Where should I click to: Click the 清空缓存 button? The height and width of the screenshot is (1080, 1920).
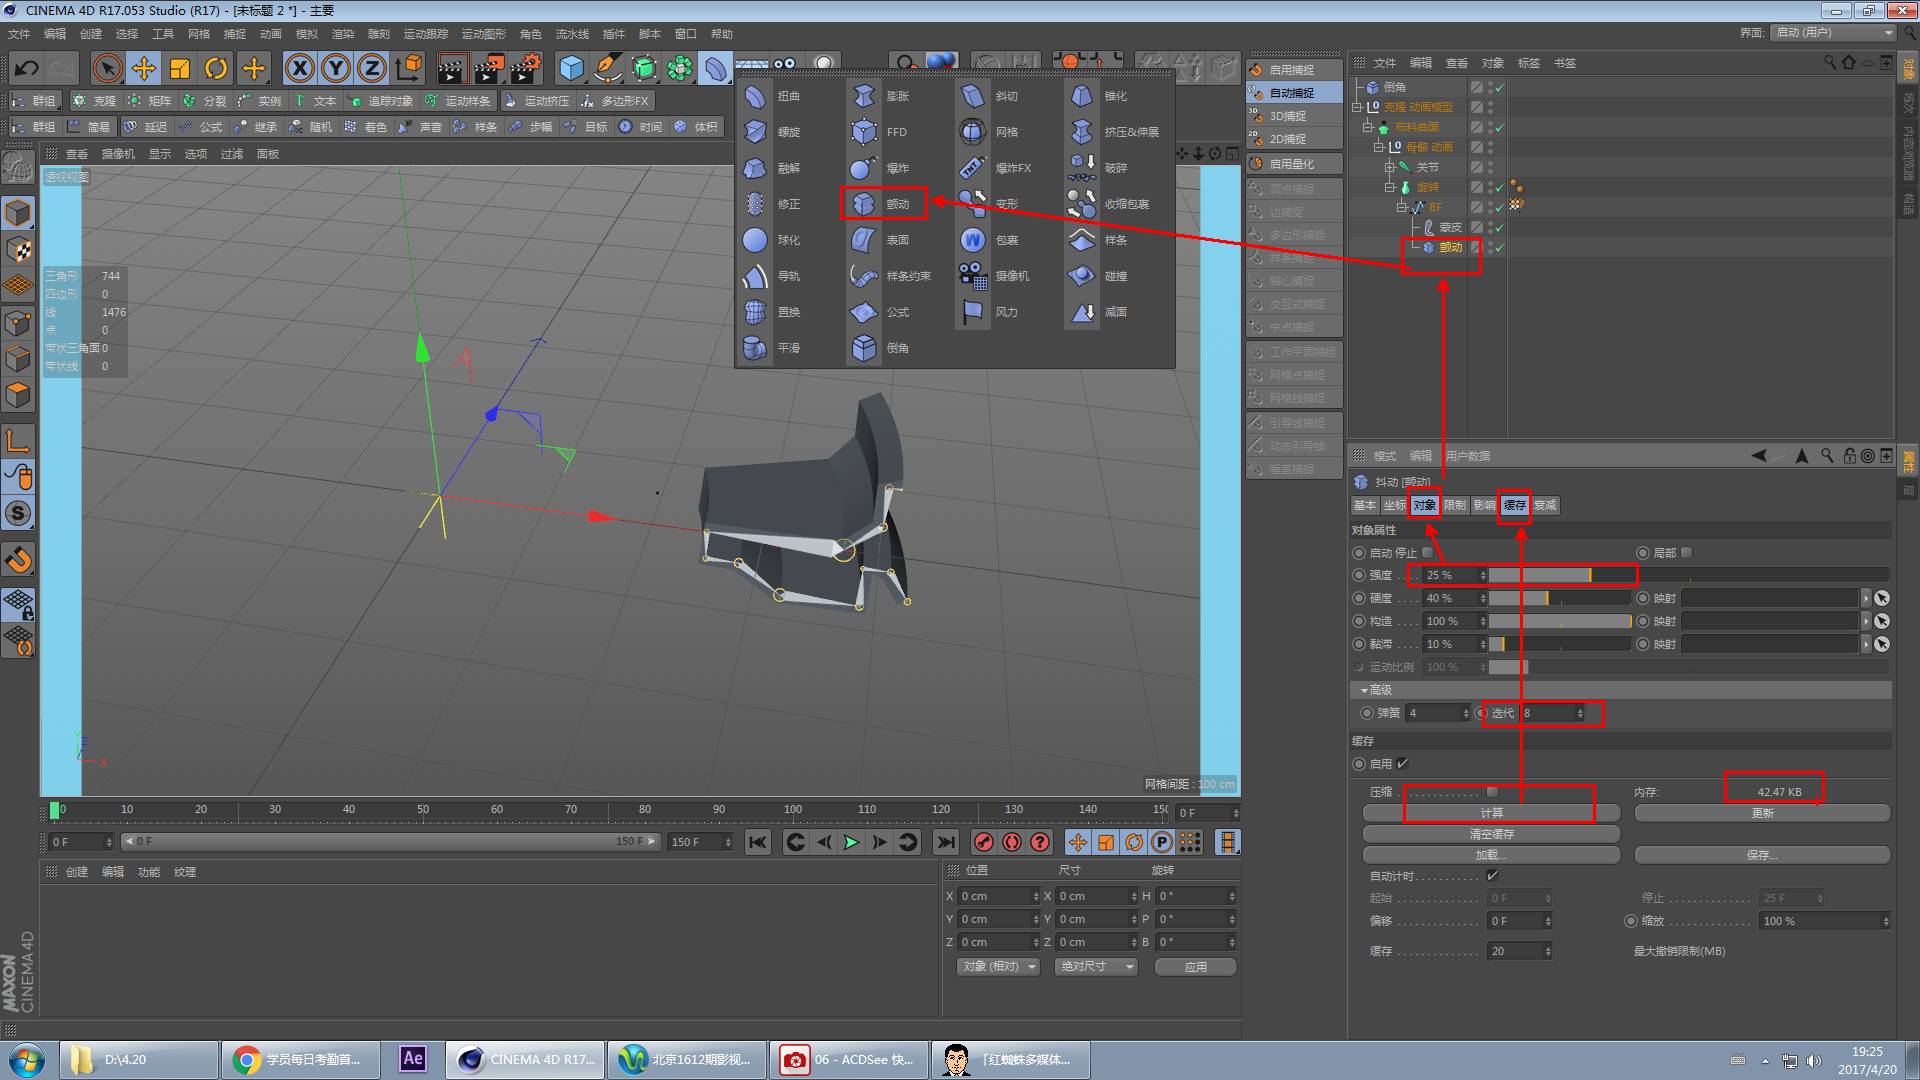pyautogui.click(x=1491, y=834)
